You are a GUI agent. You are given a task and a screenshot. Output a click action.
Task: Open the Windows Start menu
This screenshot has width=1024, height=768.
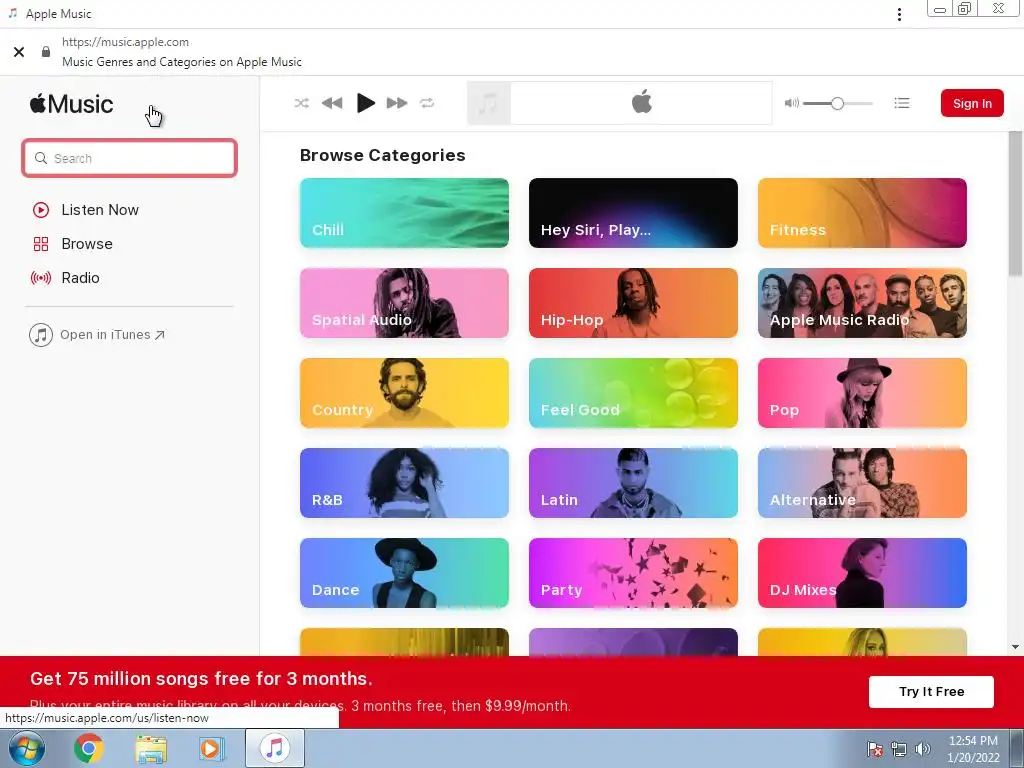coord(26,748)
